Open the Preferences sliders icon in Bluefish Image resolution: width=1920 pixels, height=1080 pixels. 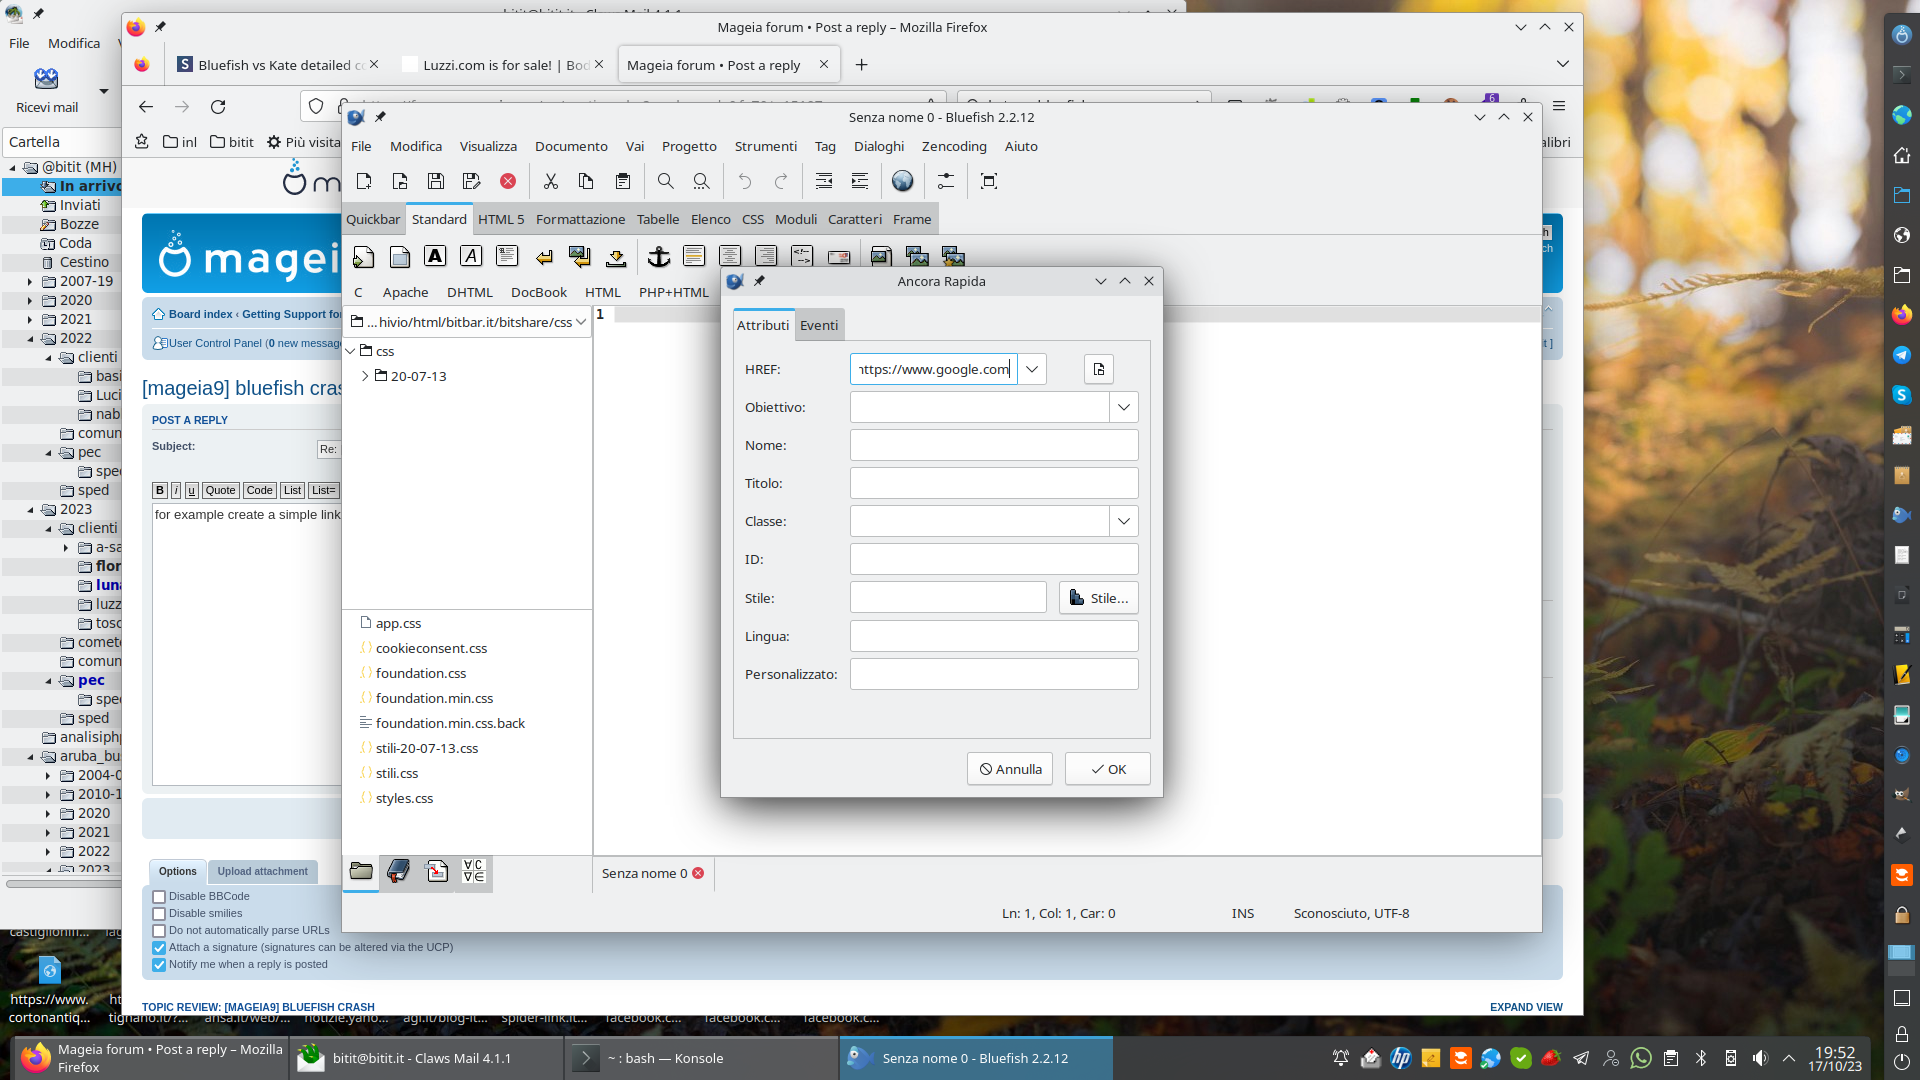945,181
